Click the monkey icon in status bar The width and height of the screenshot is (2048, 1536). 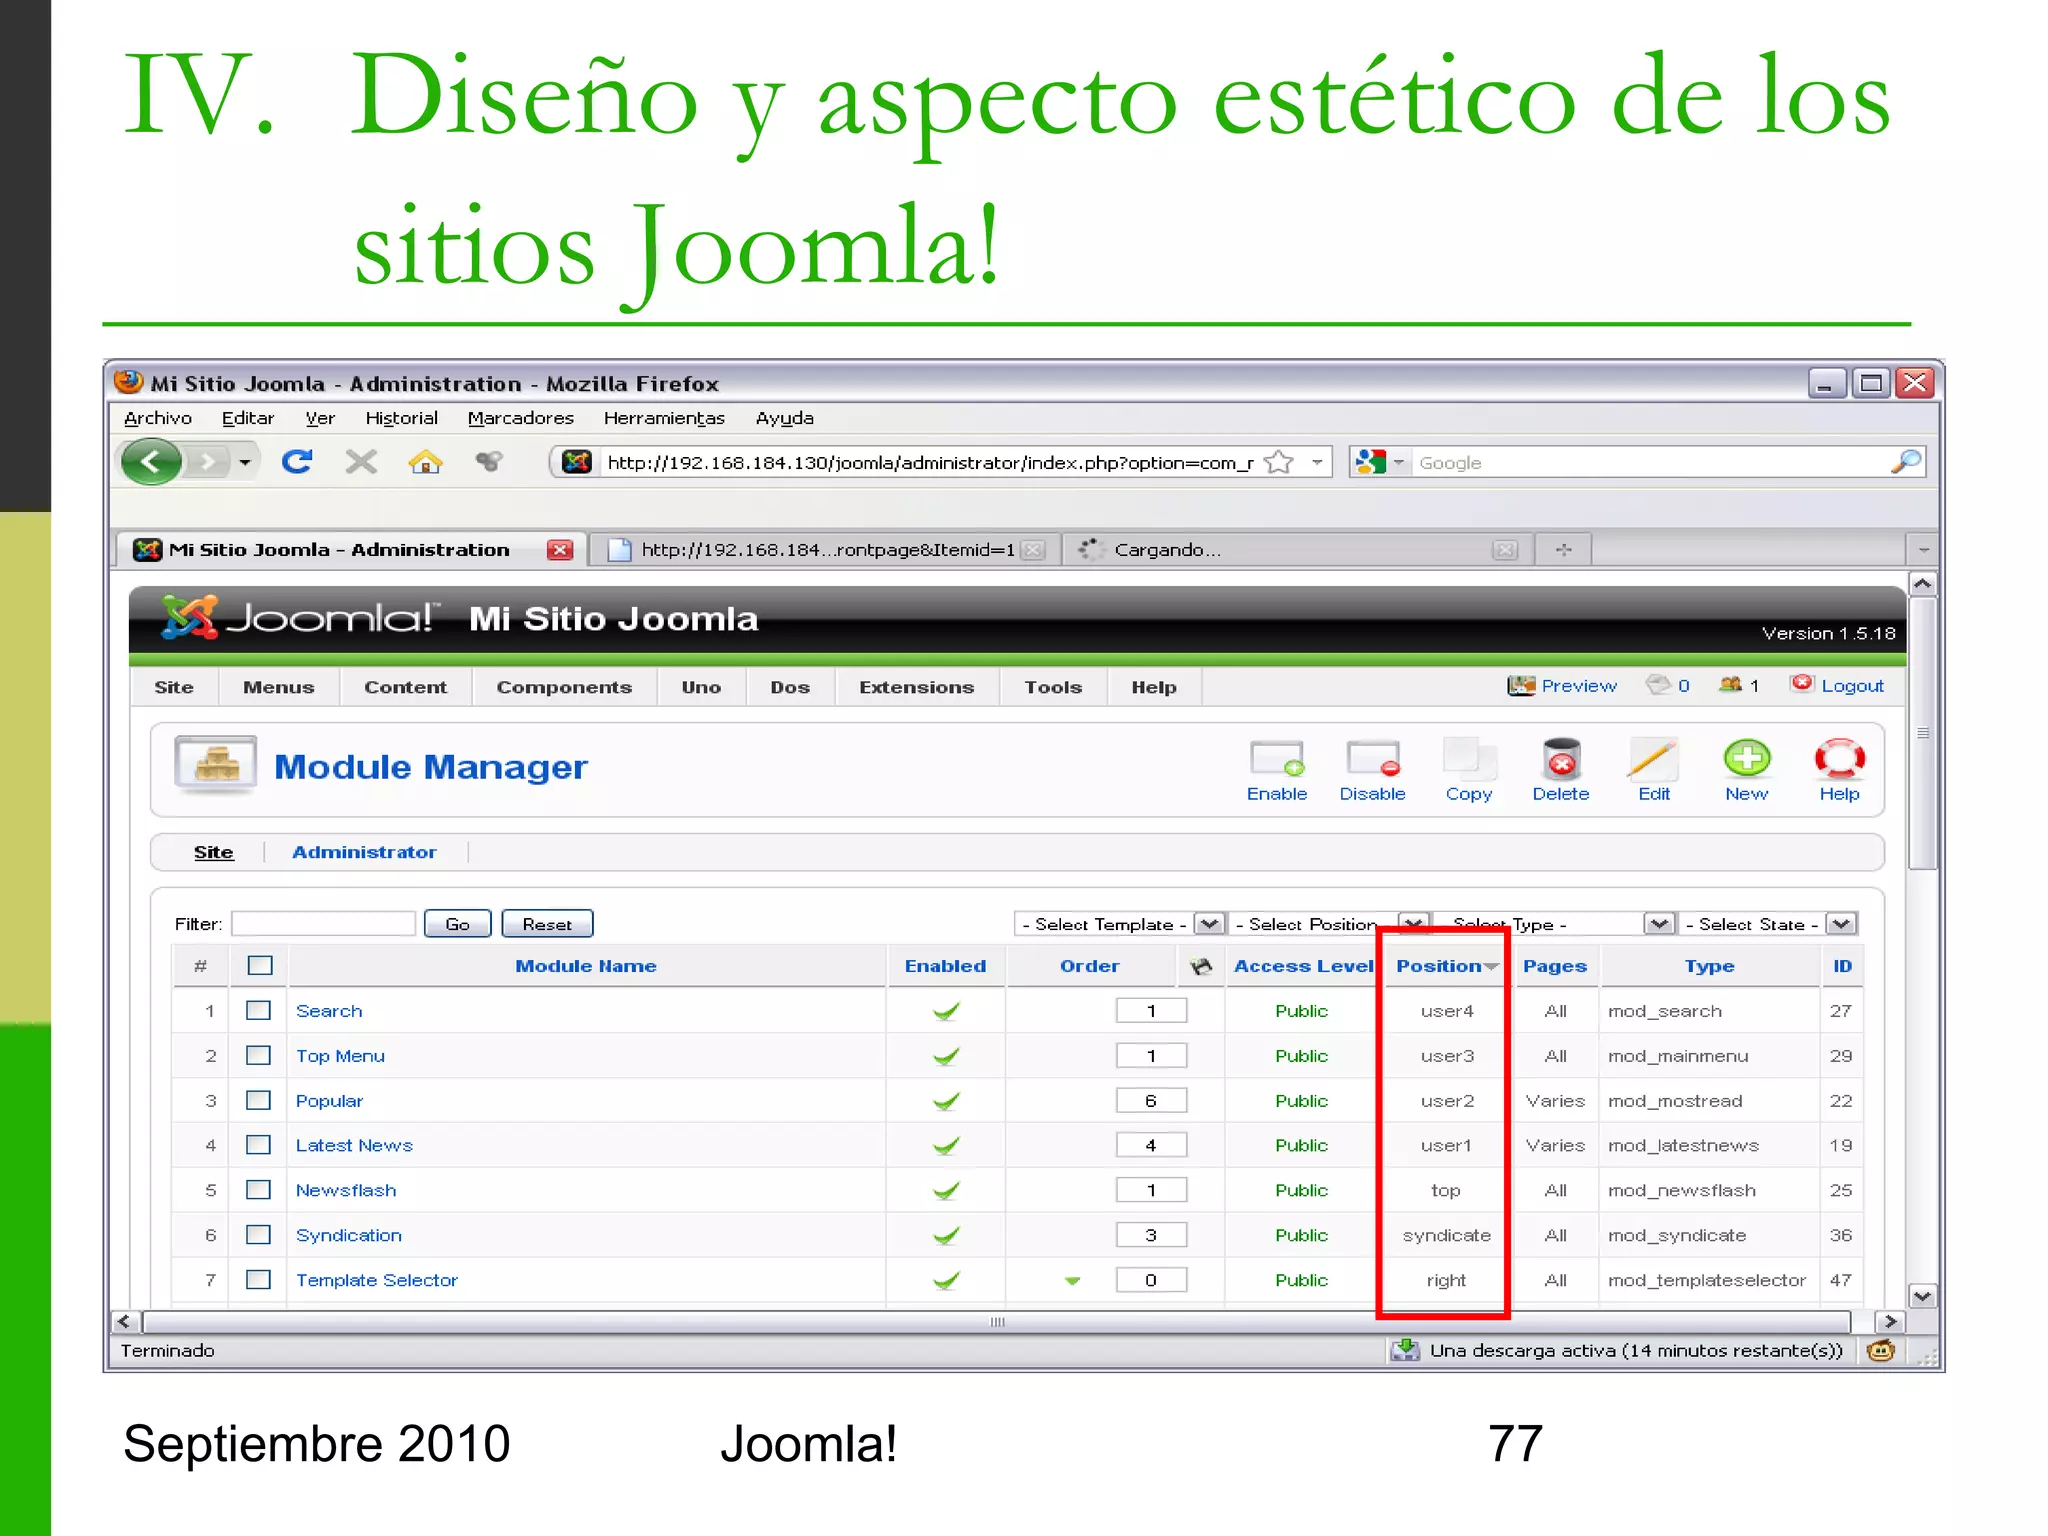[x=1880, y=1351]
